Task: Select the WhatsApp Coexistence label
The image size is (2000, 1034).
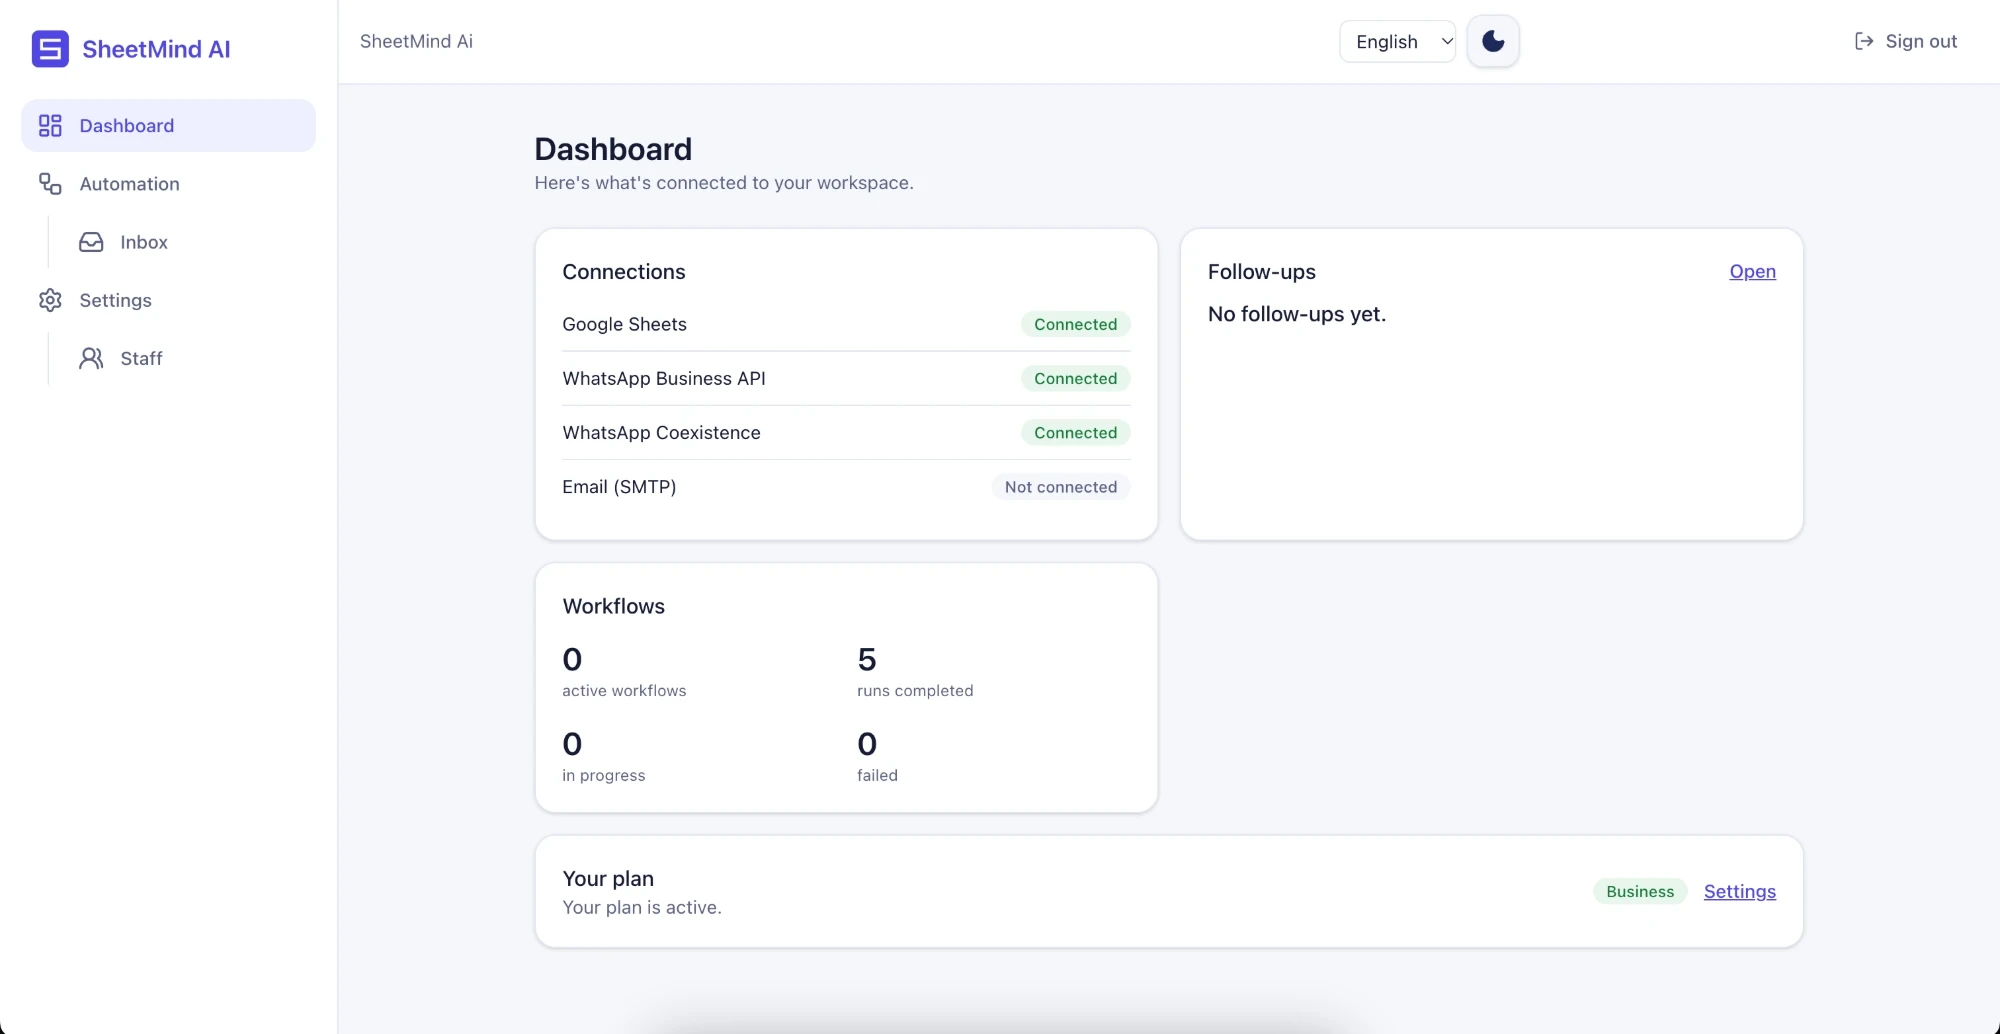Action: click(661, 432)
